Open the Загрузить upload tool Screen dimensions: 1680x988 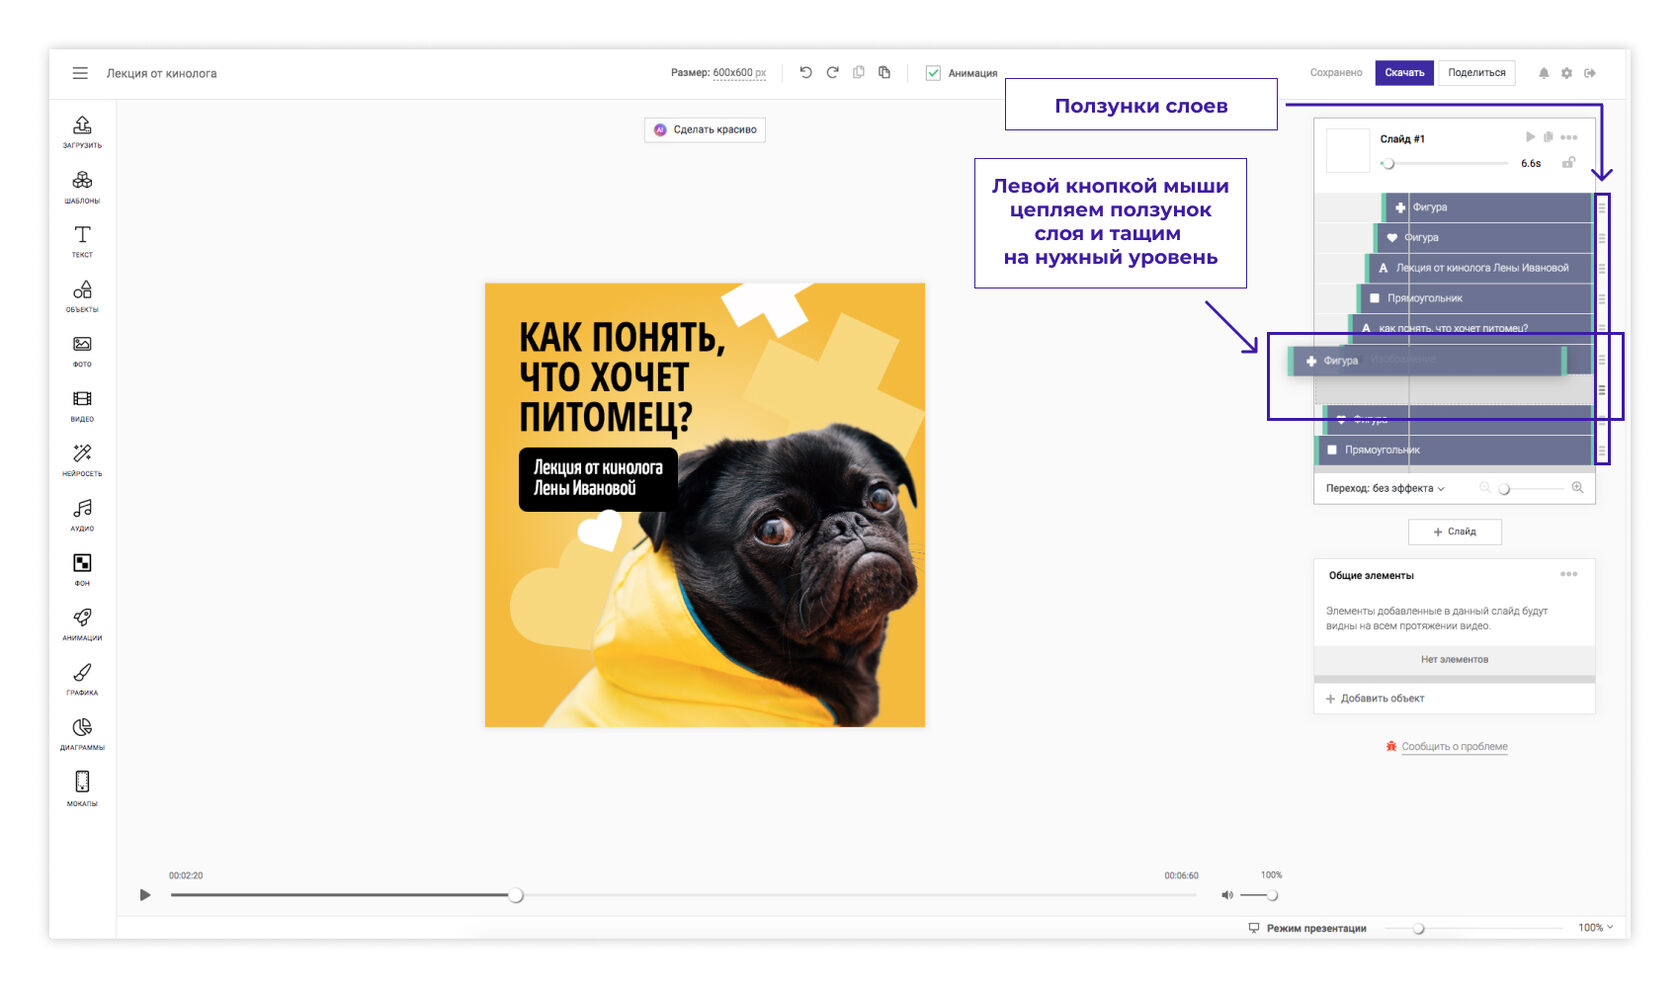point(82,132)
